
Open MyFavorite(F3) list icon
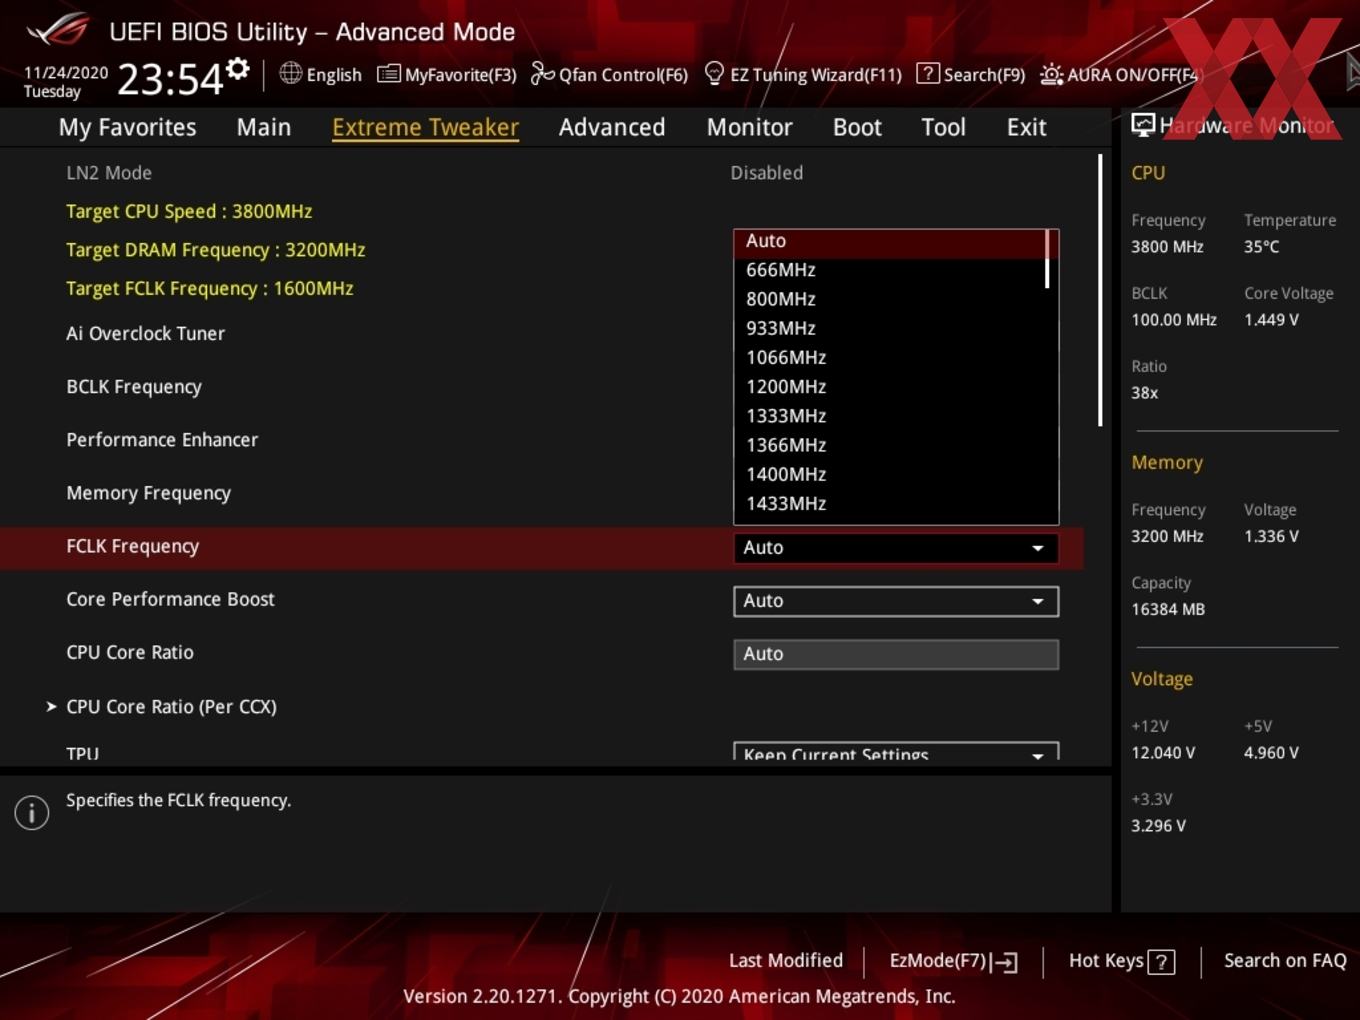tap(388, 74)
